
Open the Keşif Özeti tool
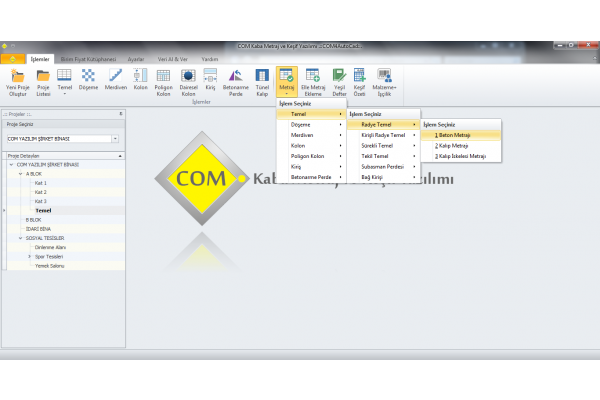pyautogui.click(x=359, y=82)
